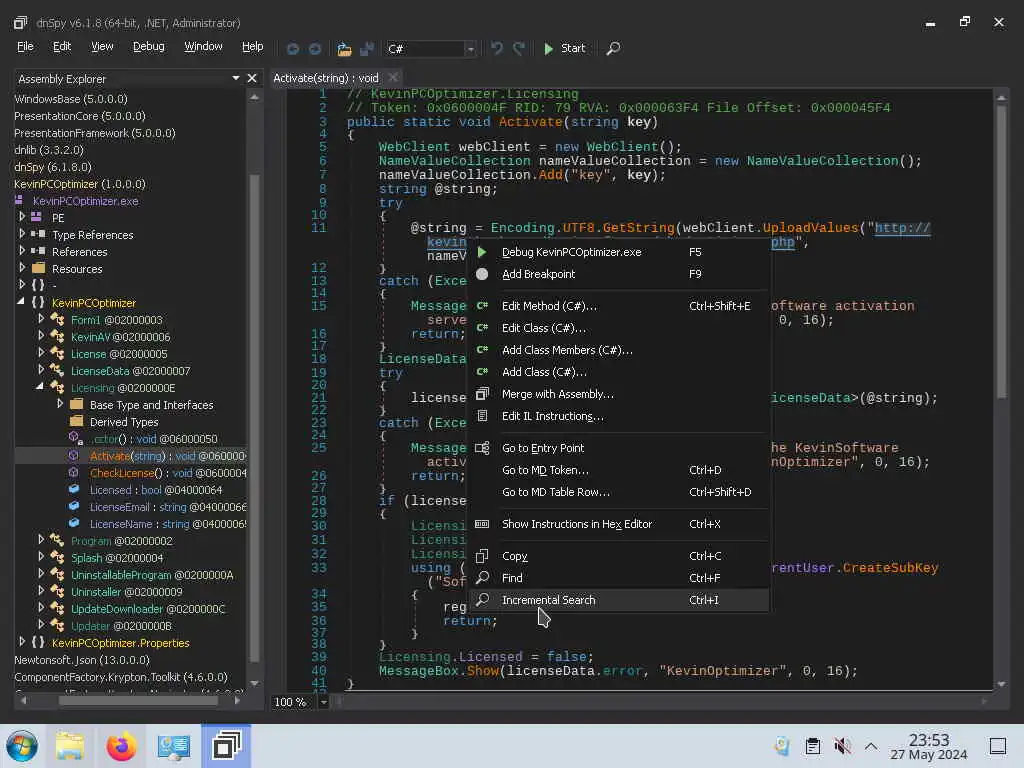Expand the Form1 class node
Screen dimensions: 1024x768
point(41,319)
